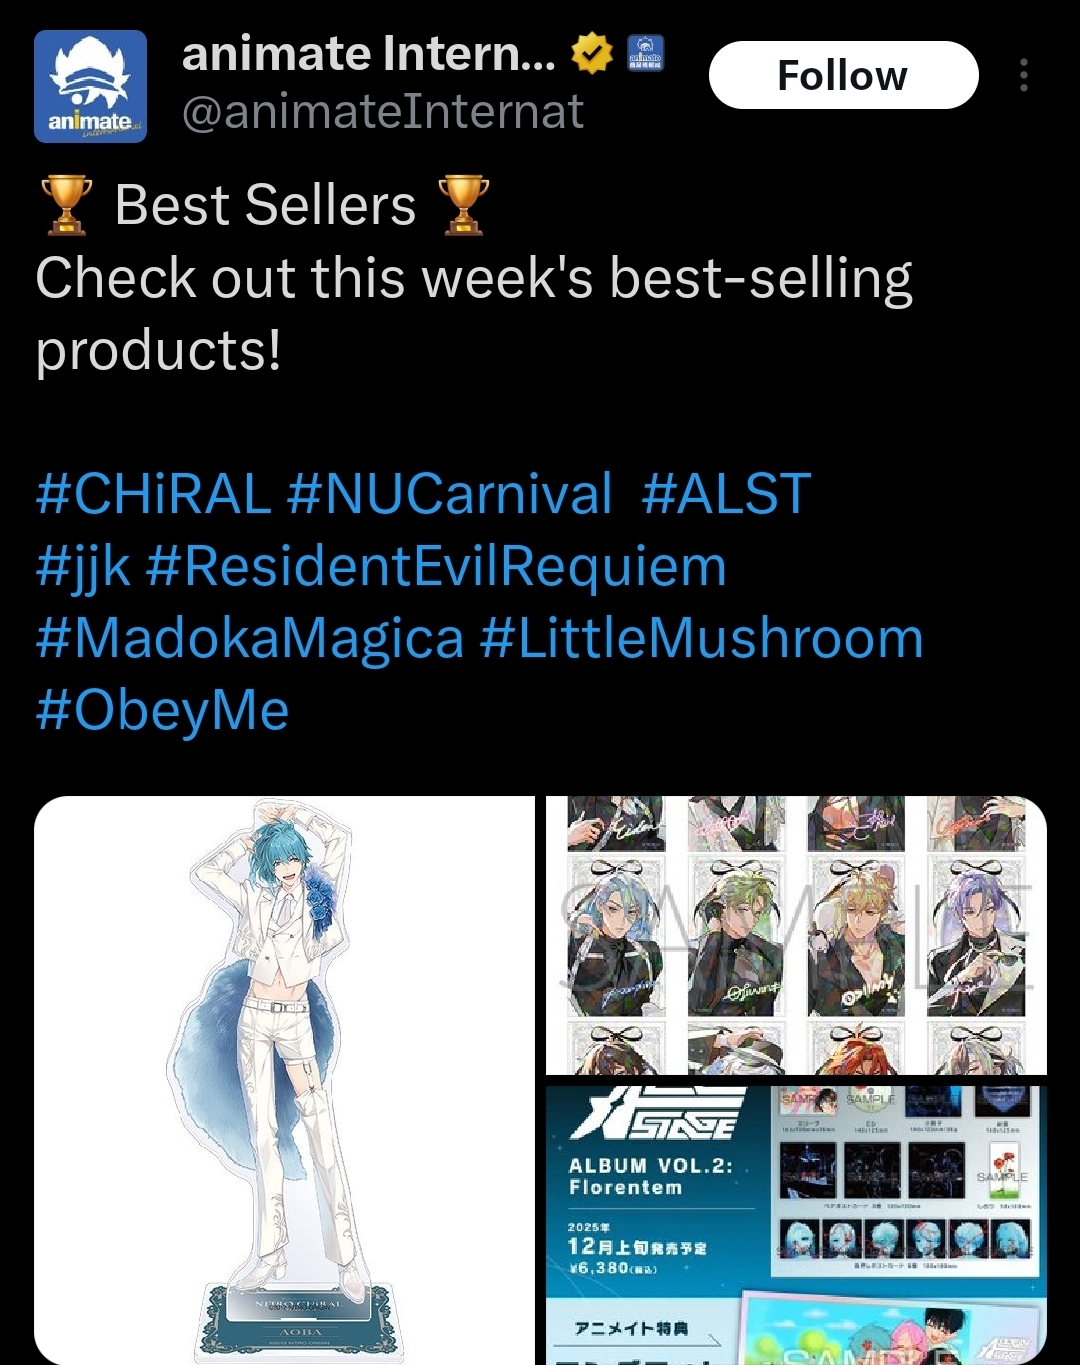The image size is (1080, 1365).
Task: Open the #LittleMushroom hashtag
Action: point(701,638)
